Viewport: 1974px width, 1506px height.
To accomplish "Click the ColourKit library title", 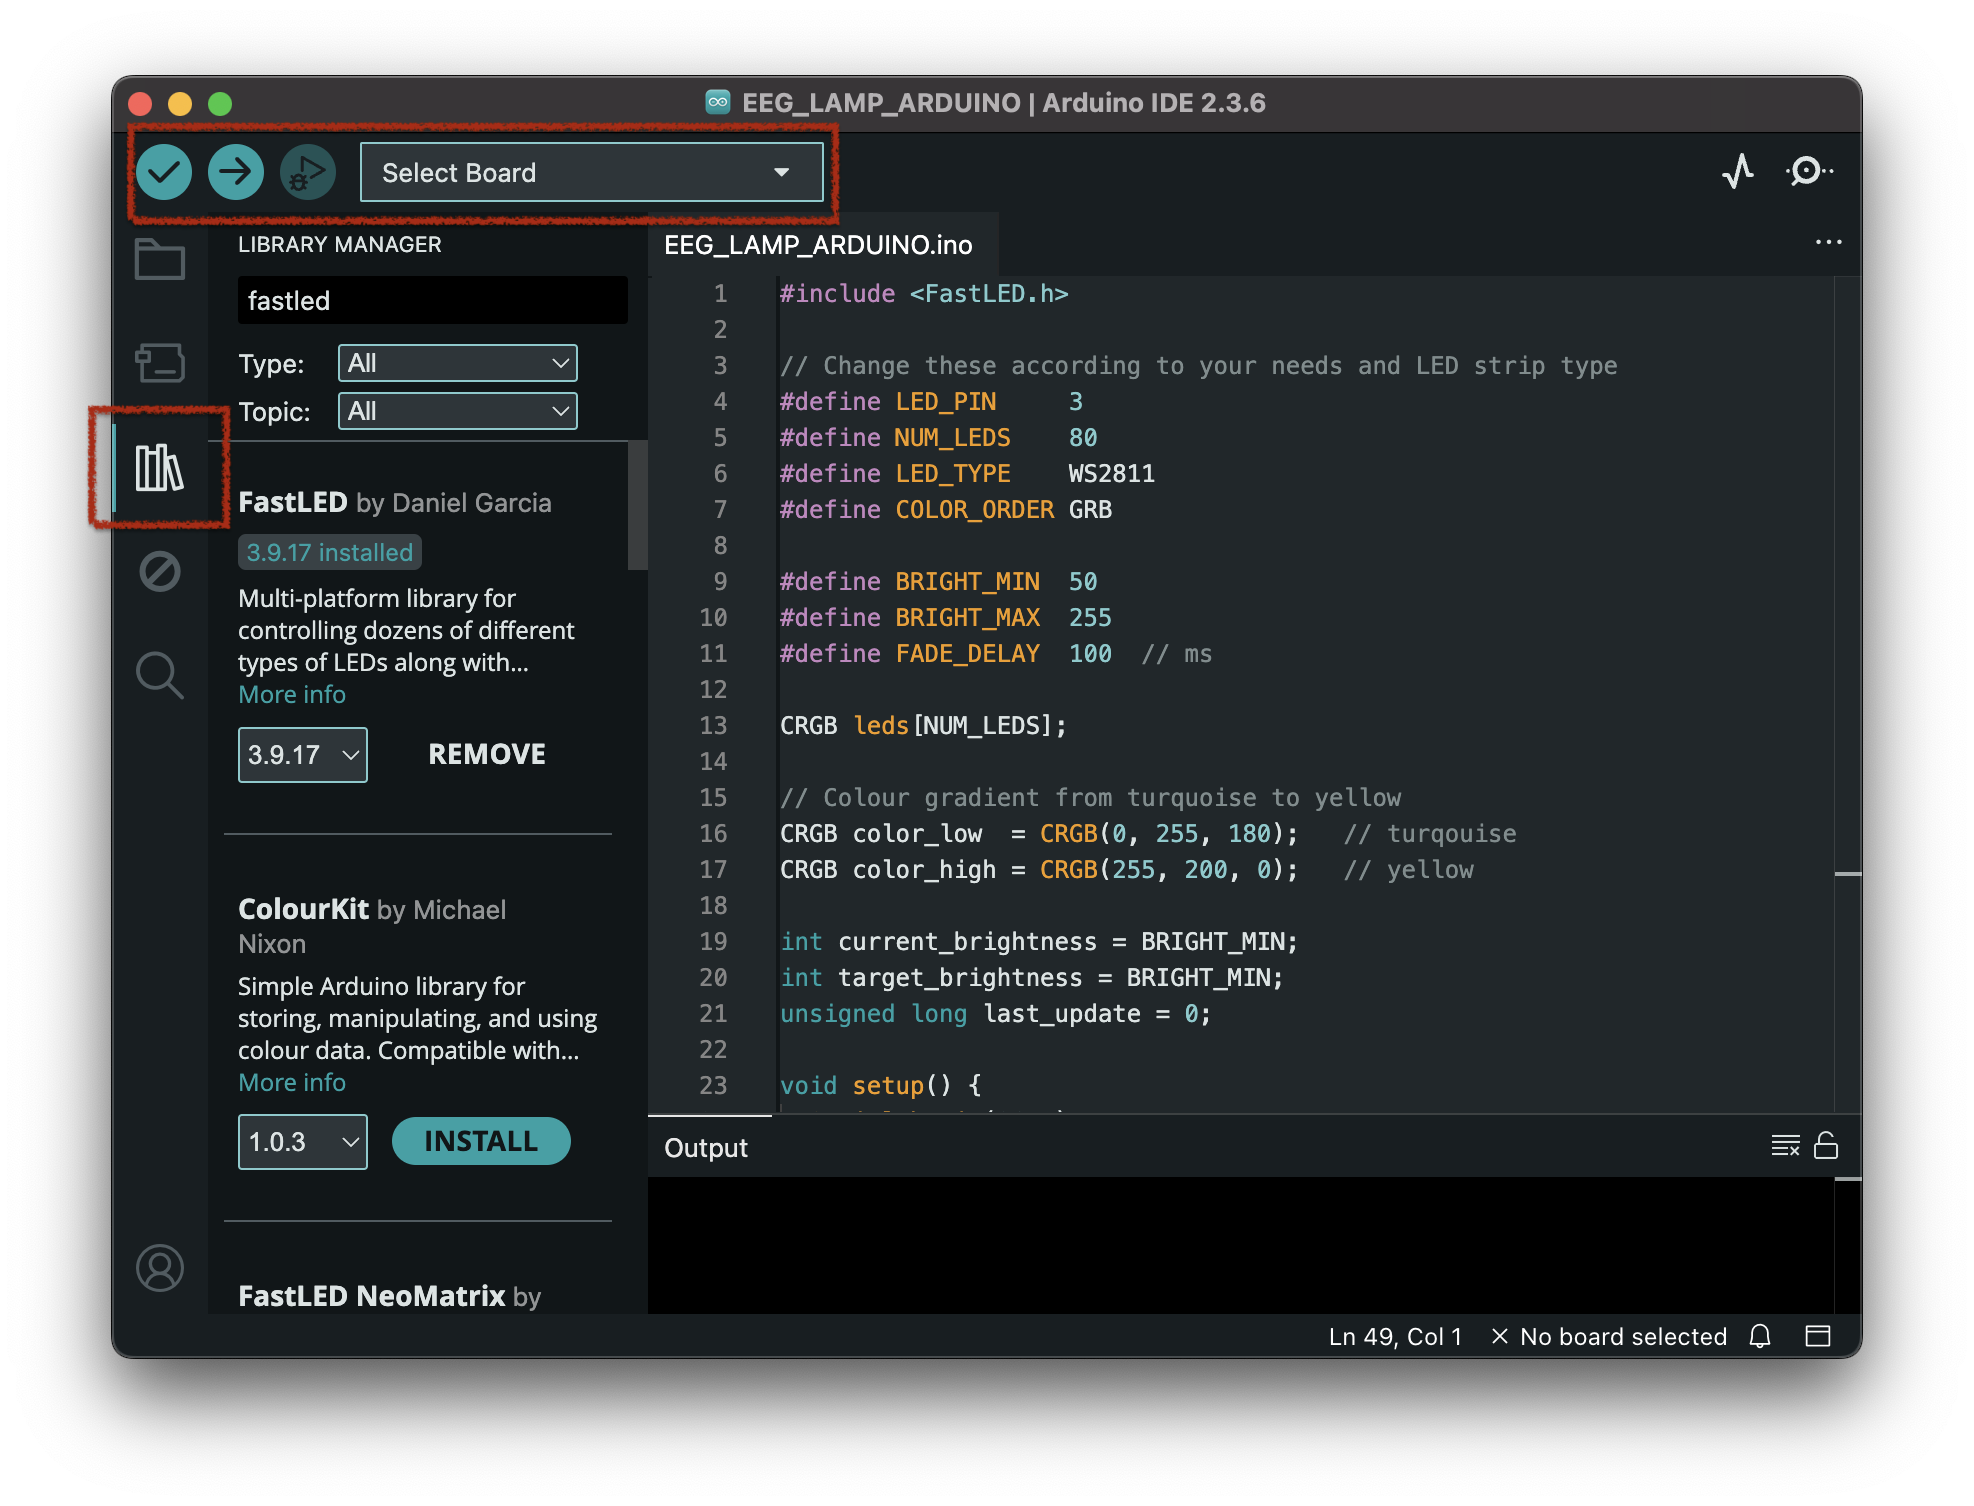I will pyautogui.click(x=304, y=909).
